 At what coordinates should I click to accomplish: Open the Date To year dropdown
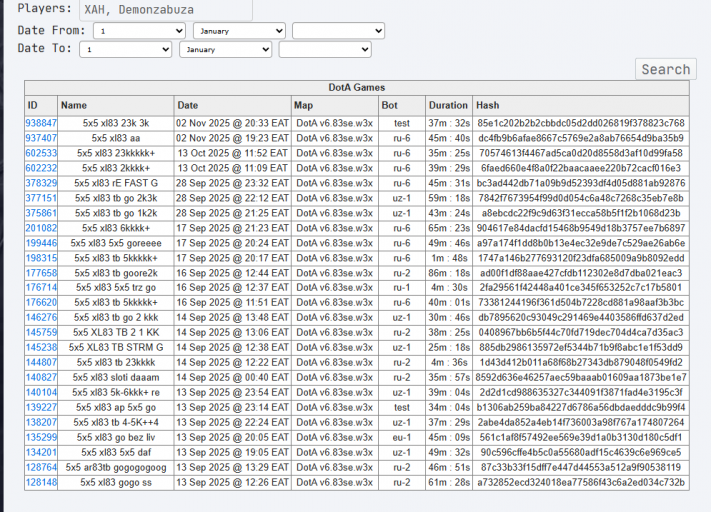(325, 49)
